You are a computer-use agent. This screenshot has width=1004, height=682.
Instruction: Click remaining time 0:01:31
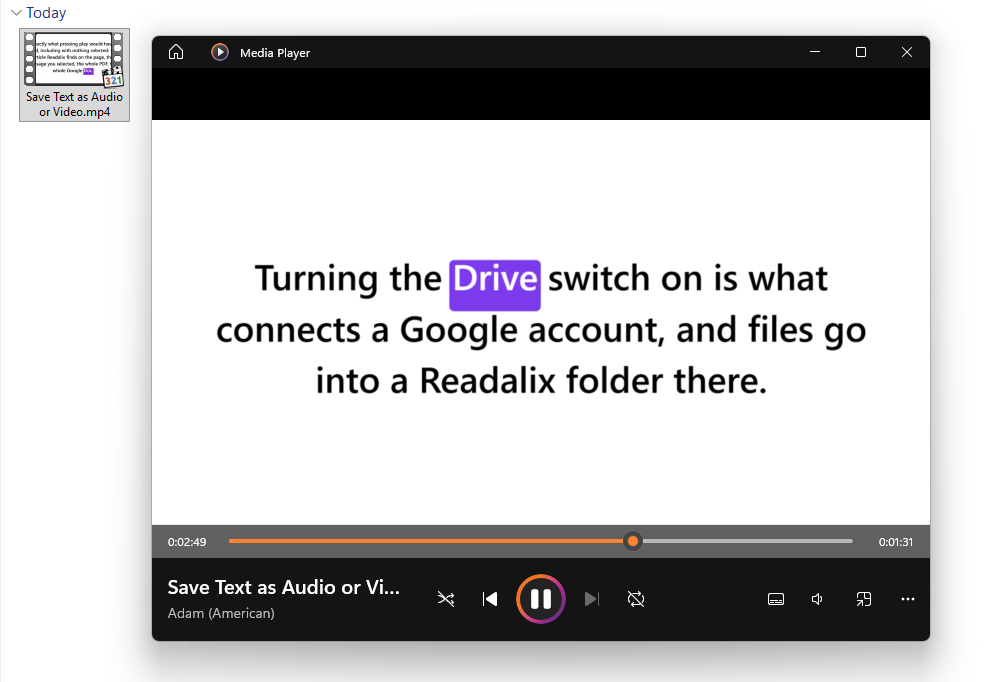tap(896, 542)
